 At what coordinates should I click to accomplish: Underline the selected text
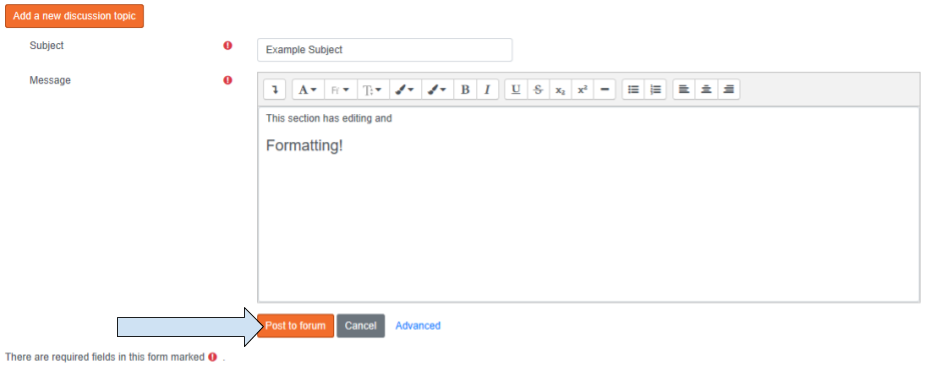(x=516, y=90)
